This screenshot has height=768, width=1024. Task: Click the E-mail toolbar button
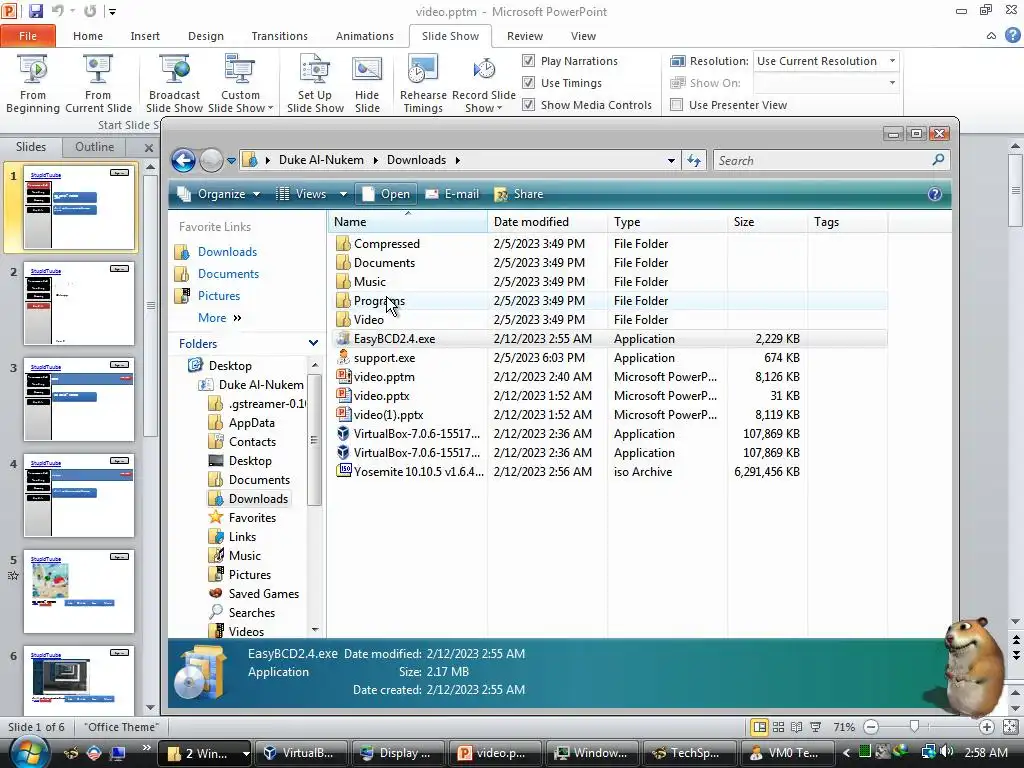(452, 194)
